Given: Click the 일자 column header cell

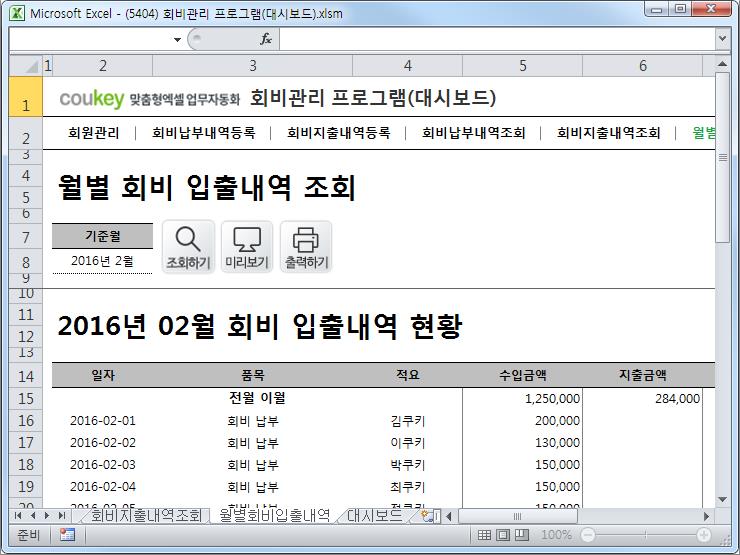Looking at the screenshot, I should click(x=102, y=375).
